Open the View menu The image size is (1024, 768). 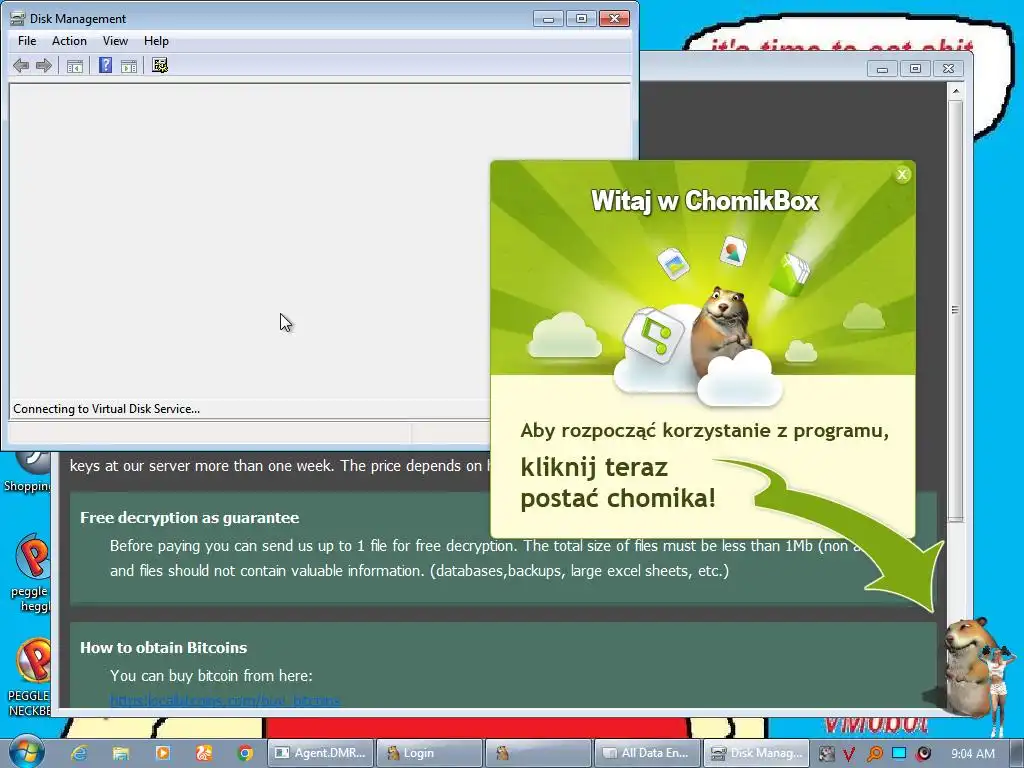(x=115, y=40)
